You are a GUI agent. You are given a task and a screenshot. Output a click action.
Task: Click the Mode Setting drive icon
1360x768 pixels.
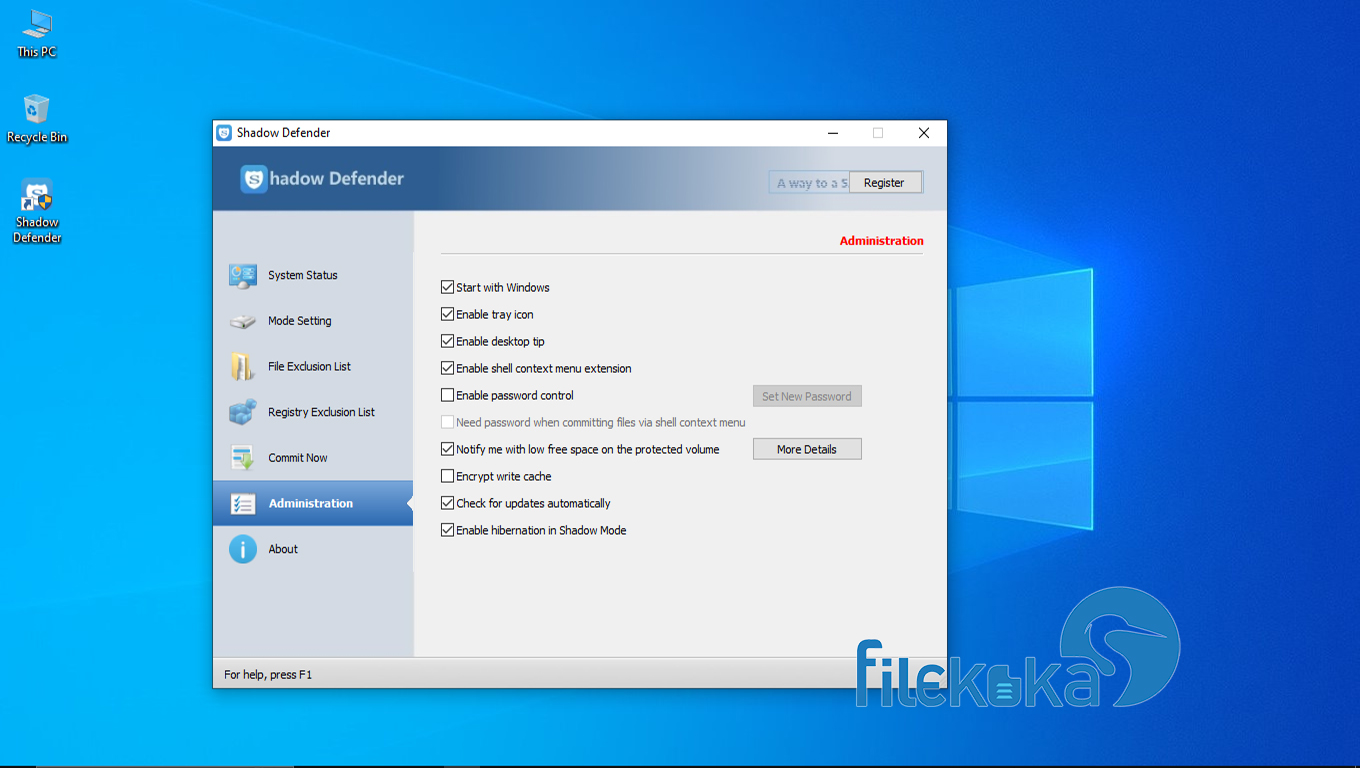pos(243,322)
